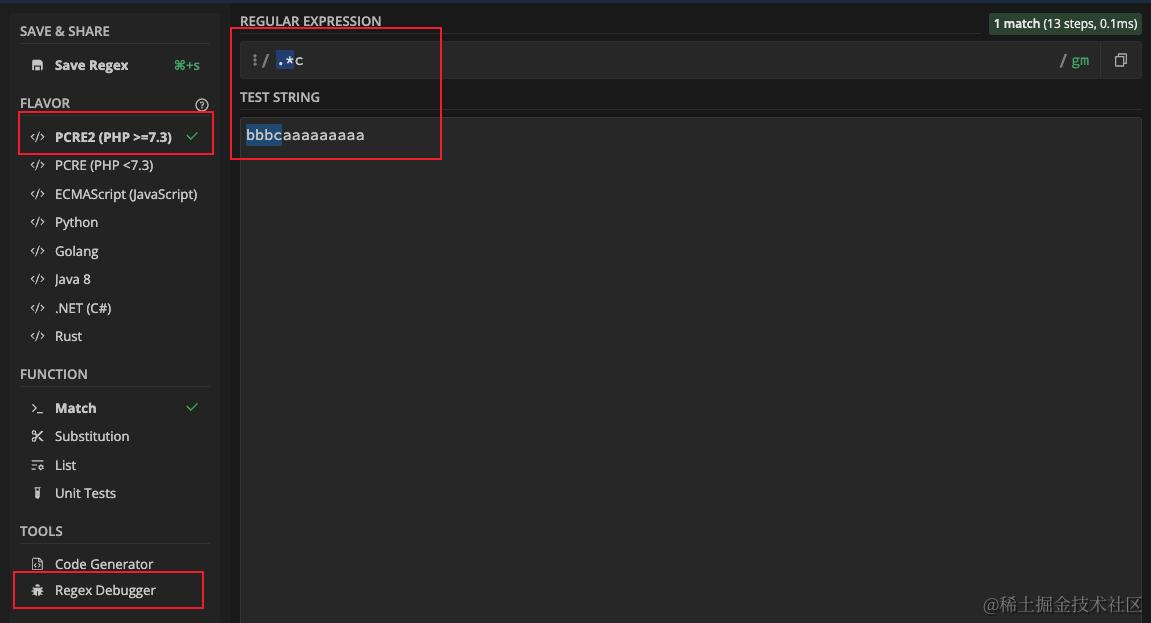The width and height of the screenshot is (1151, 623).
Task: Click the code icon beside PCRE2 flavor
Action: 37,137
